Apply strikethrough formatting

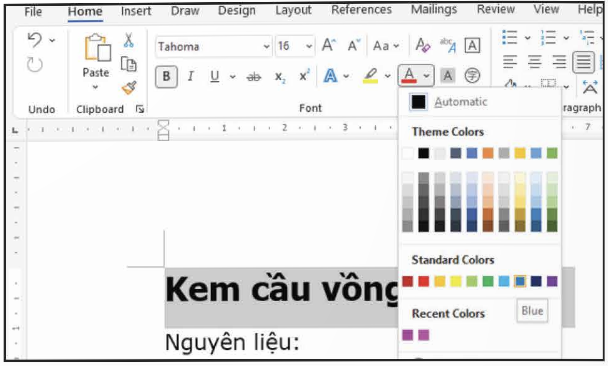point(254,76)
